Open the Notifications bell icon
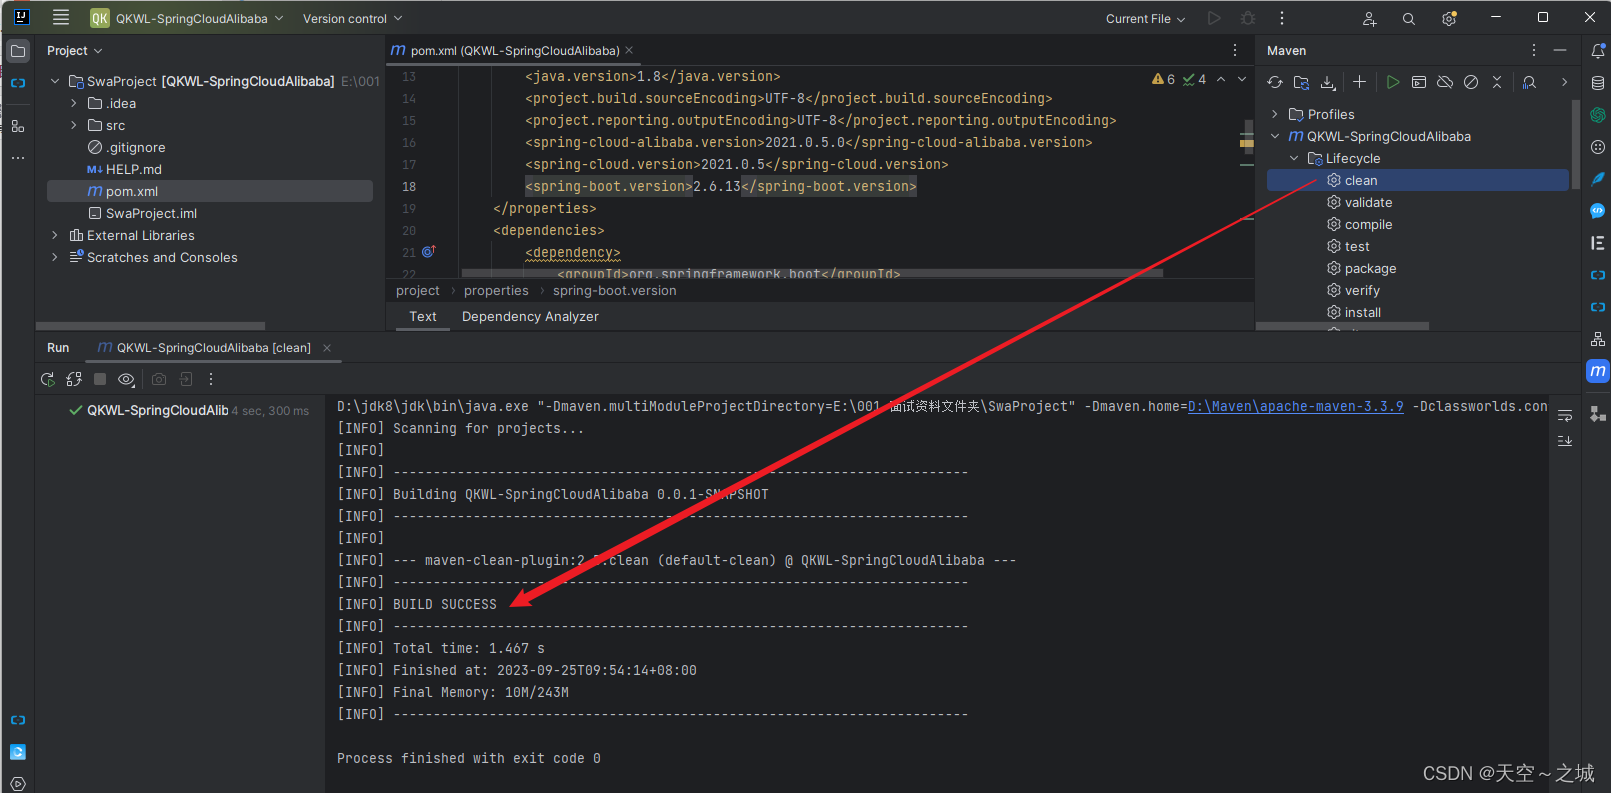The image size is (1611, 793). tap(1598, 51)
